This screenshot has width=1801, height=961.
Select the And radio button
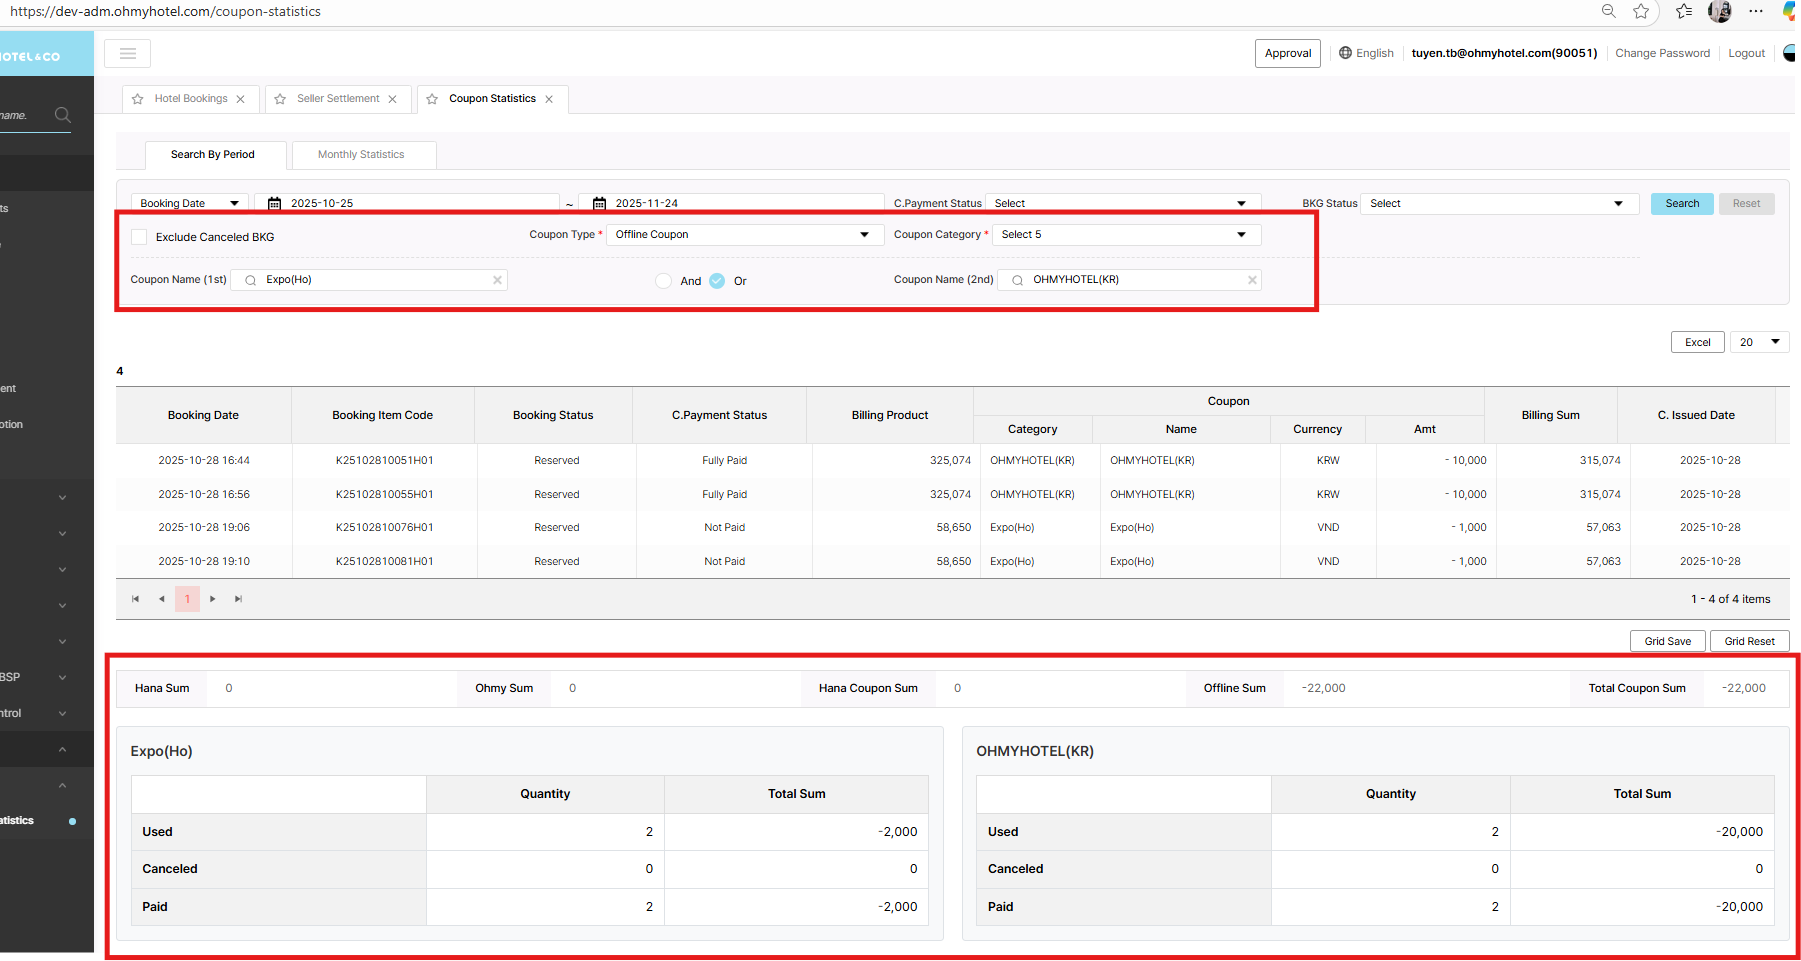pos(663,281)
